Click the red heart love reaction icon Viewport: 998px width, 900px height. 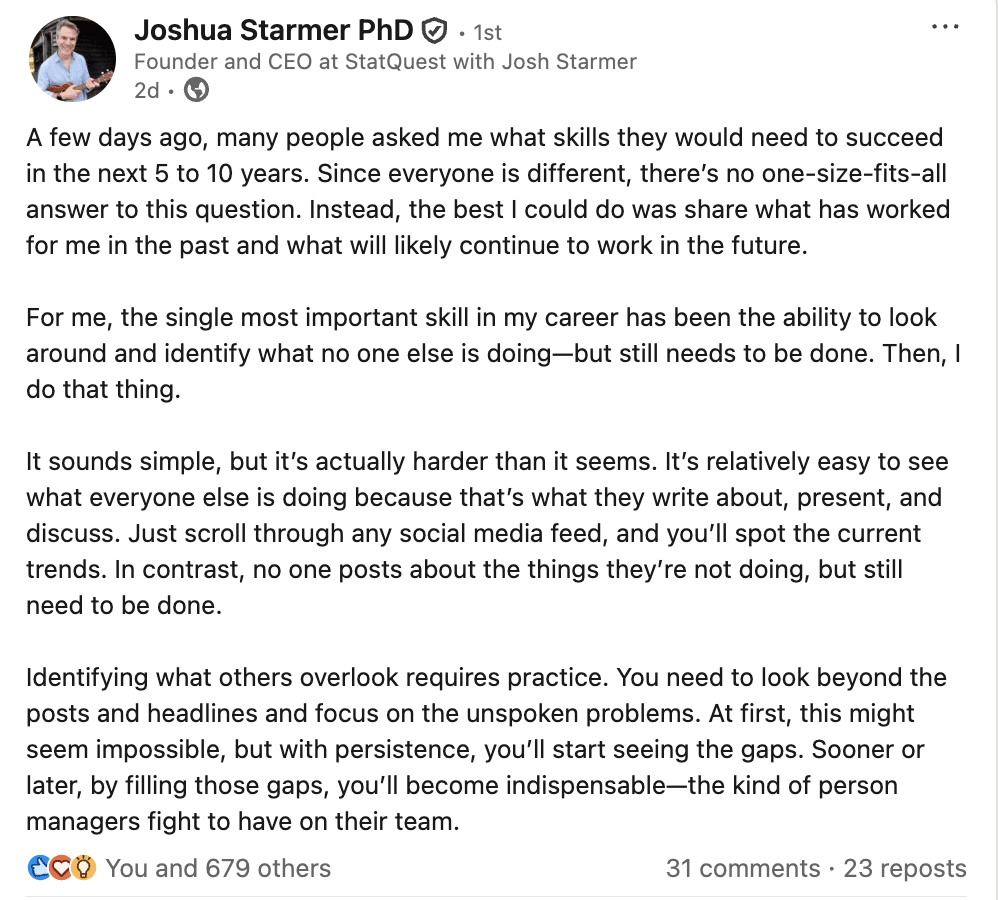60,868
